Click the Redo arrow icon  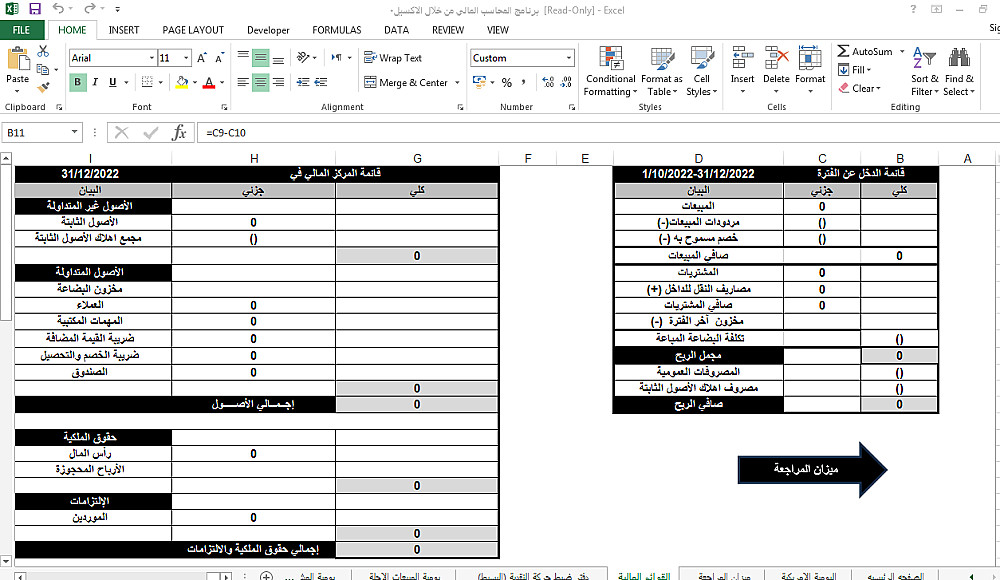(90, 9)
